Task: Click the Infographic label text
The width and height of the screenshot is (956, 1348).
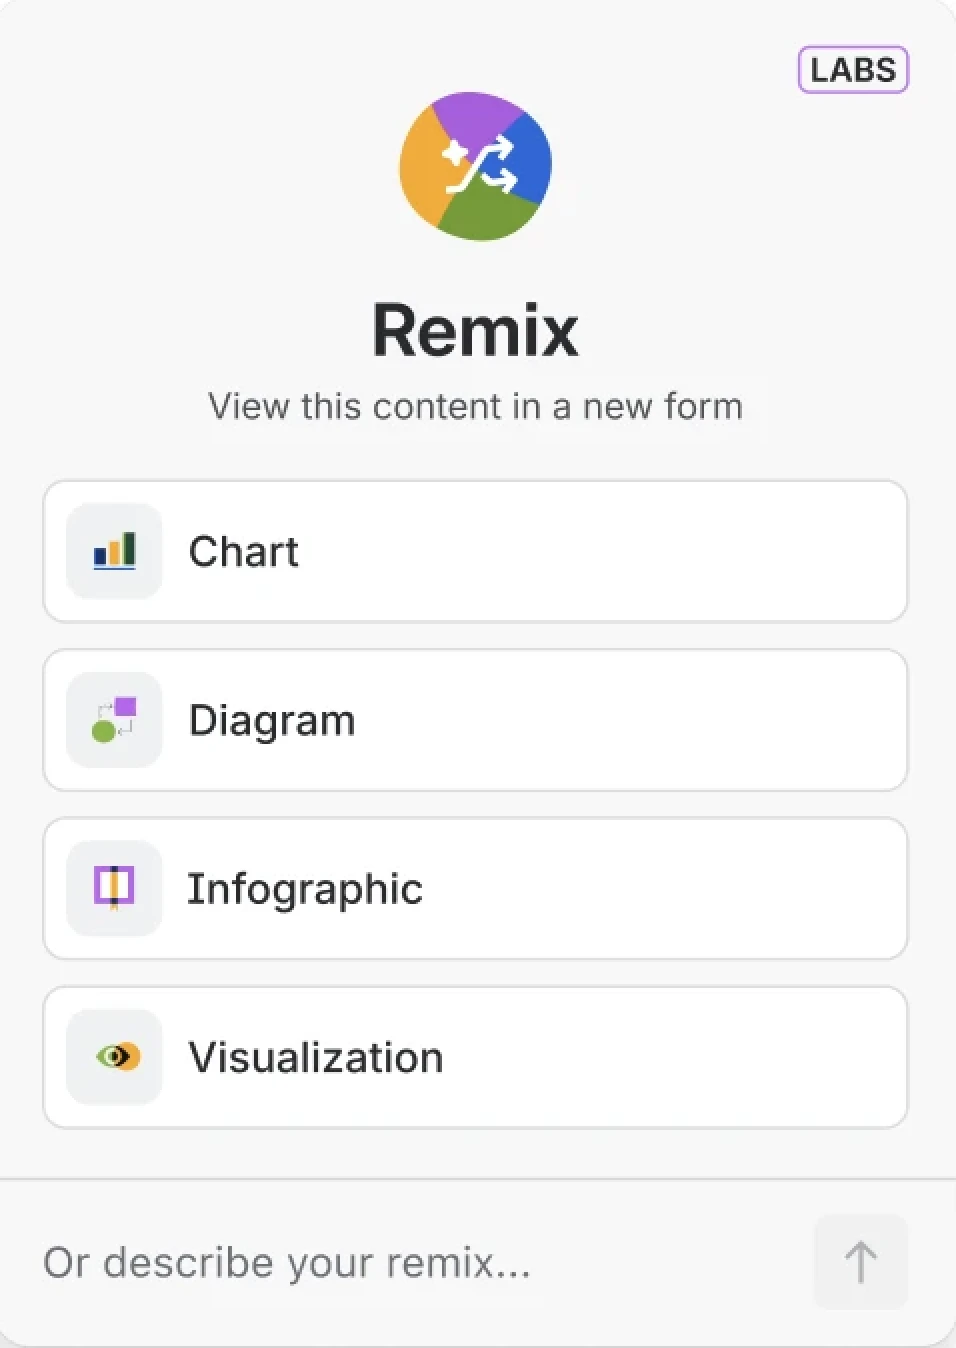Action: click(305, 888)
